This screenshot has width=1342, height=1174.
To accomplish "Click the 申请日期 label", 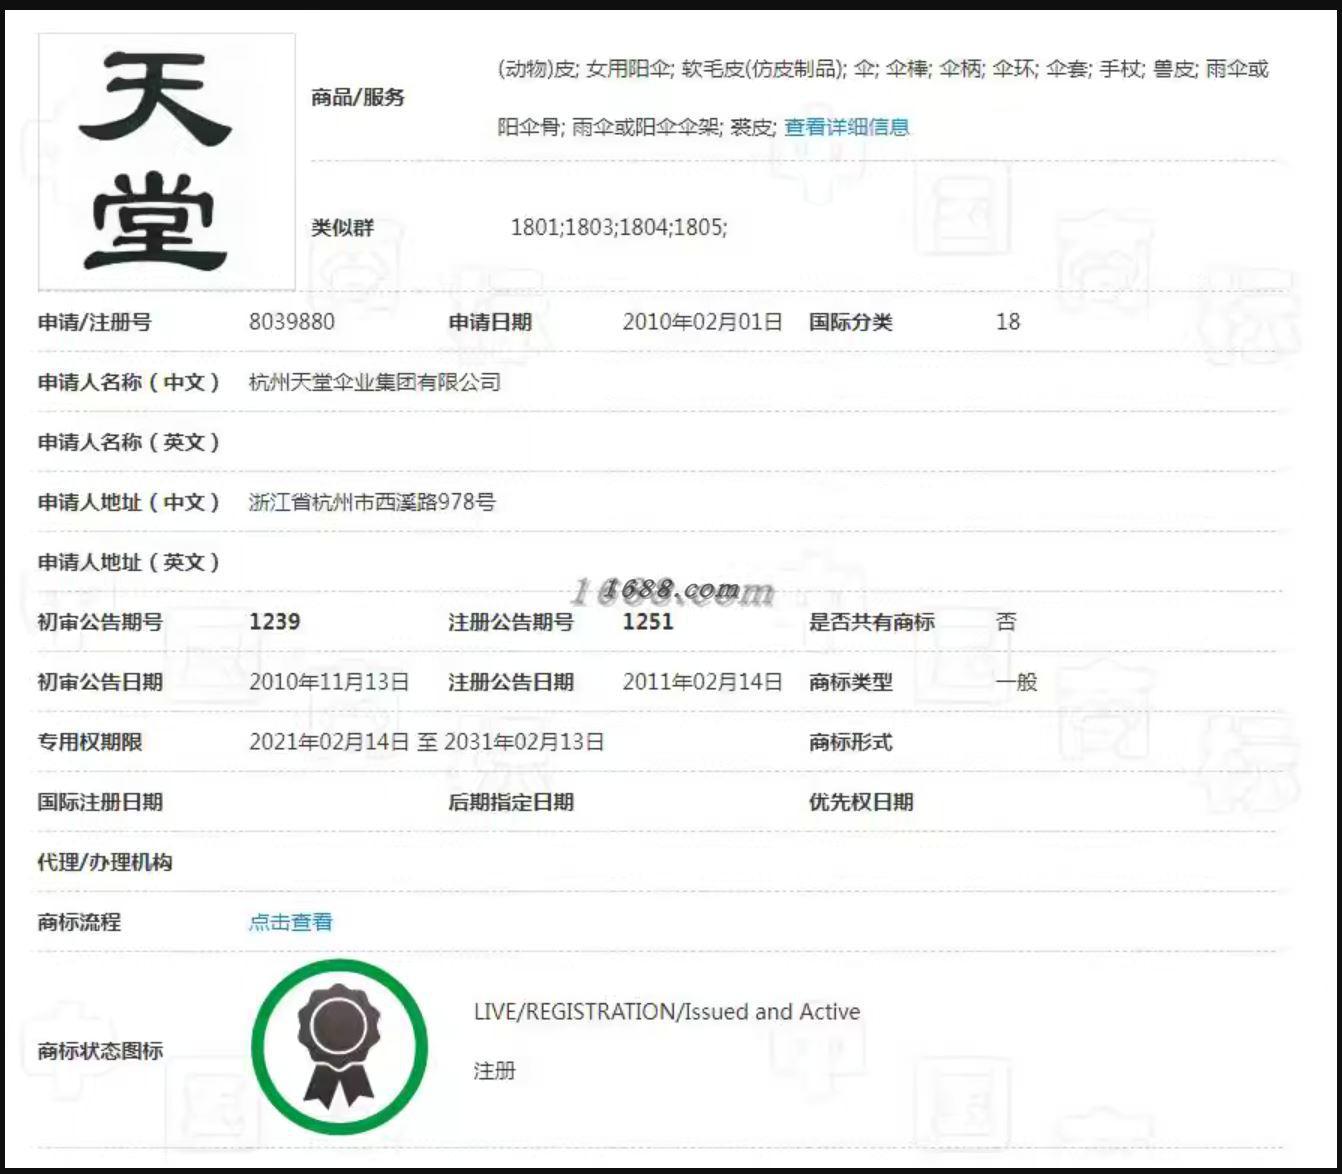I will click(490, 322).
